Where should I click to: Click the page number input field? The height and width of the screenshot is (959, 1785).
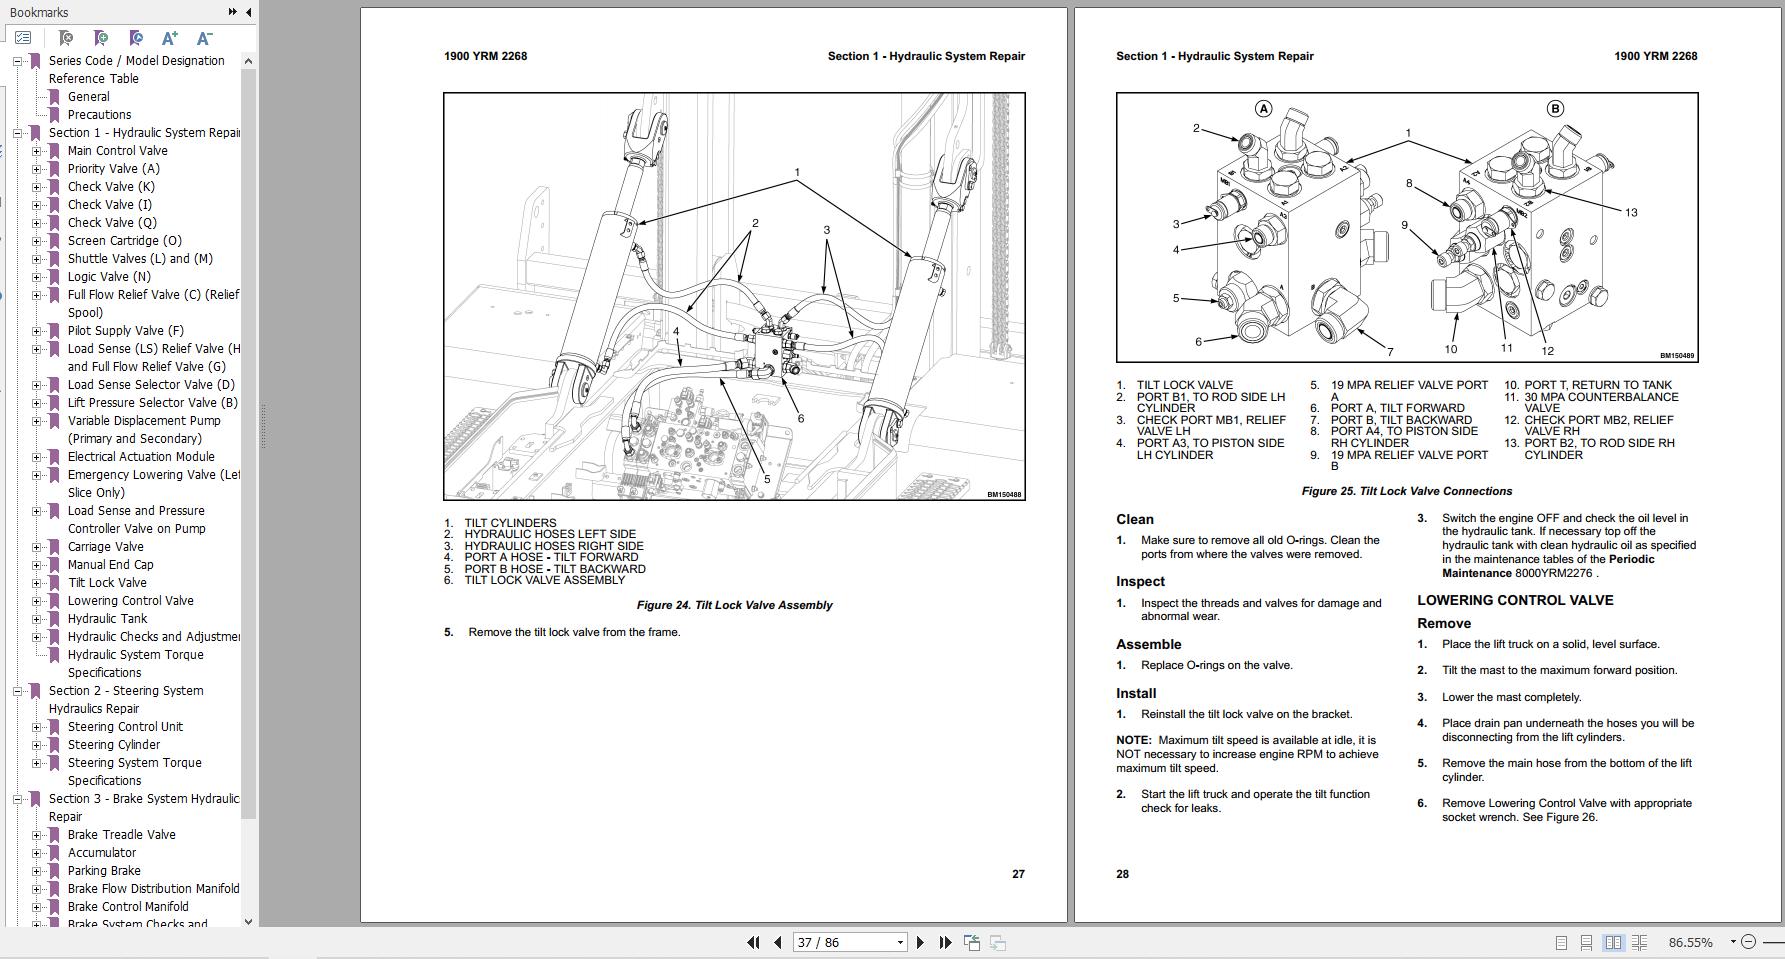click(843, 942)
